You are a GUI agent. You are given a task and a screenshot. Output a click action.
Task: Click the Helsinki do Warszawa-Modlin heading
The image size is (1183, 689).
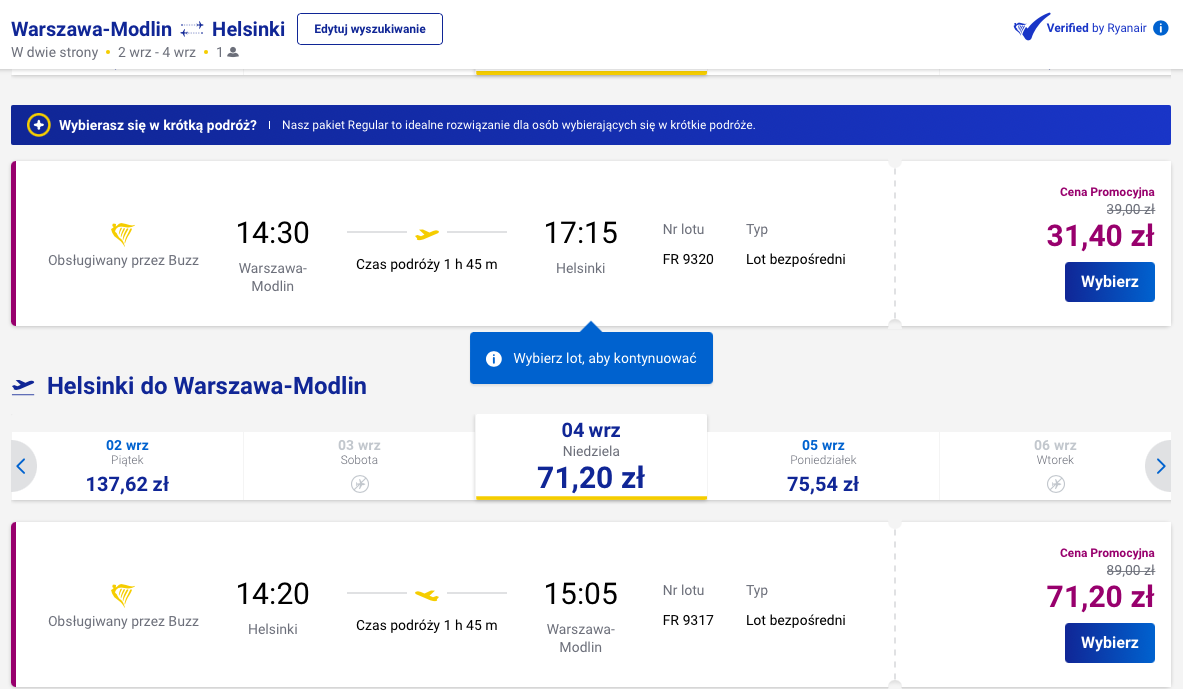click(207, 386)
